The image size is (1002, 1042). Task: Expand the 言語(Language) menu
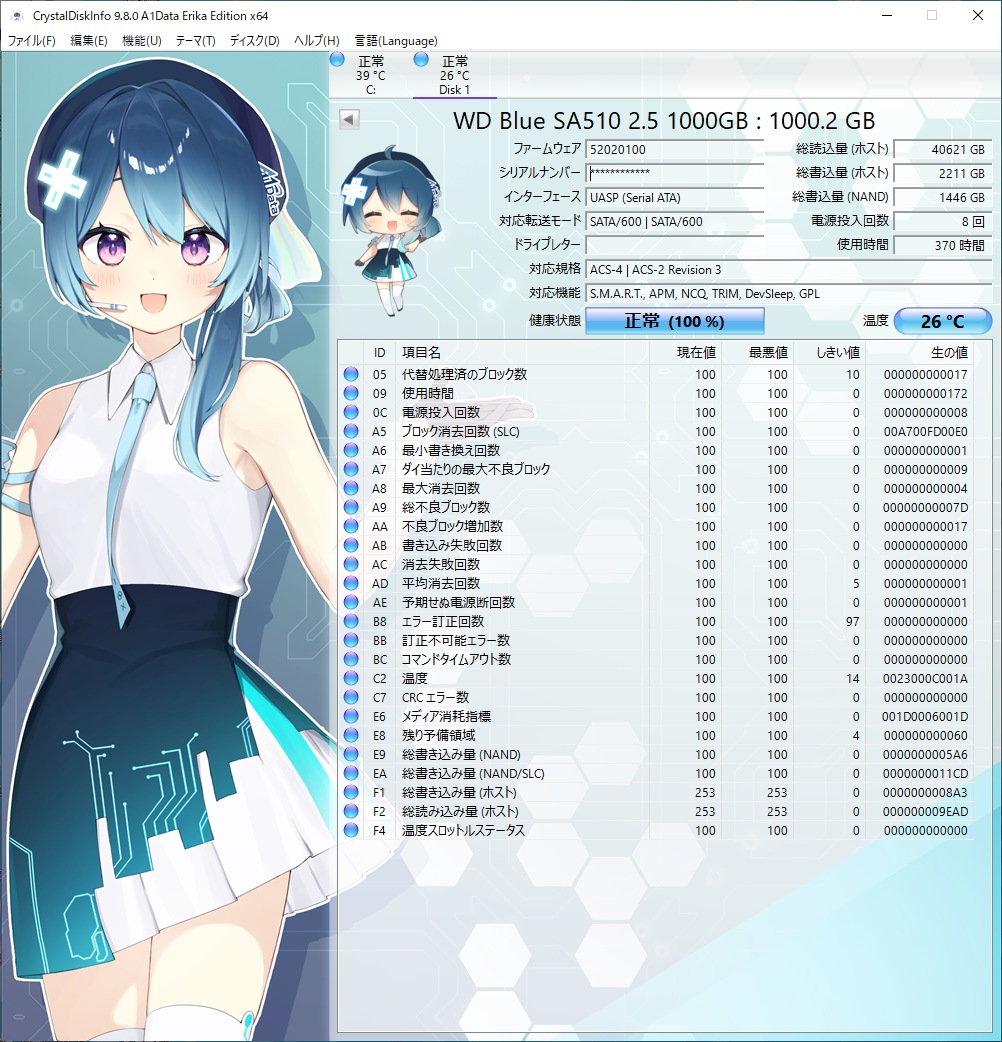coord(396,41)
